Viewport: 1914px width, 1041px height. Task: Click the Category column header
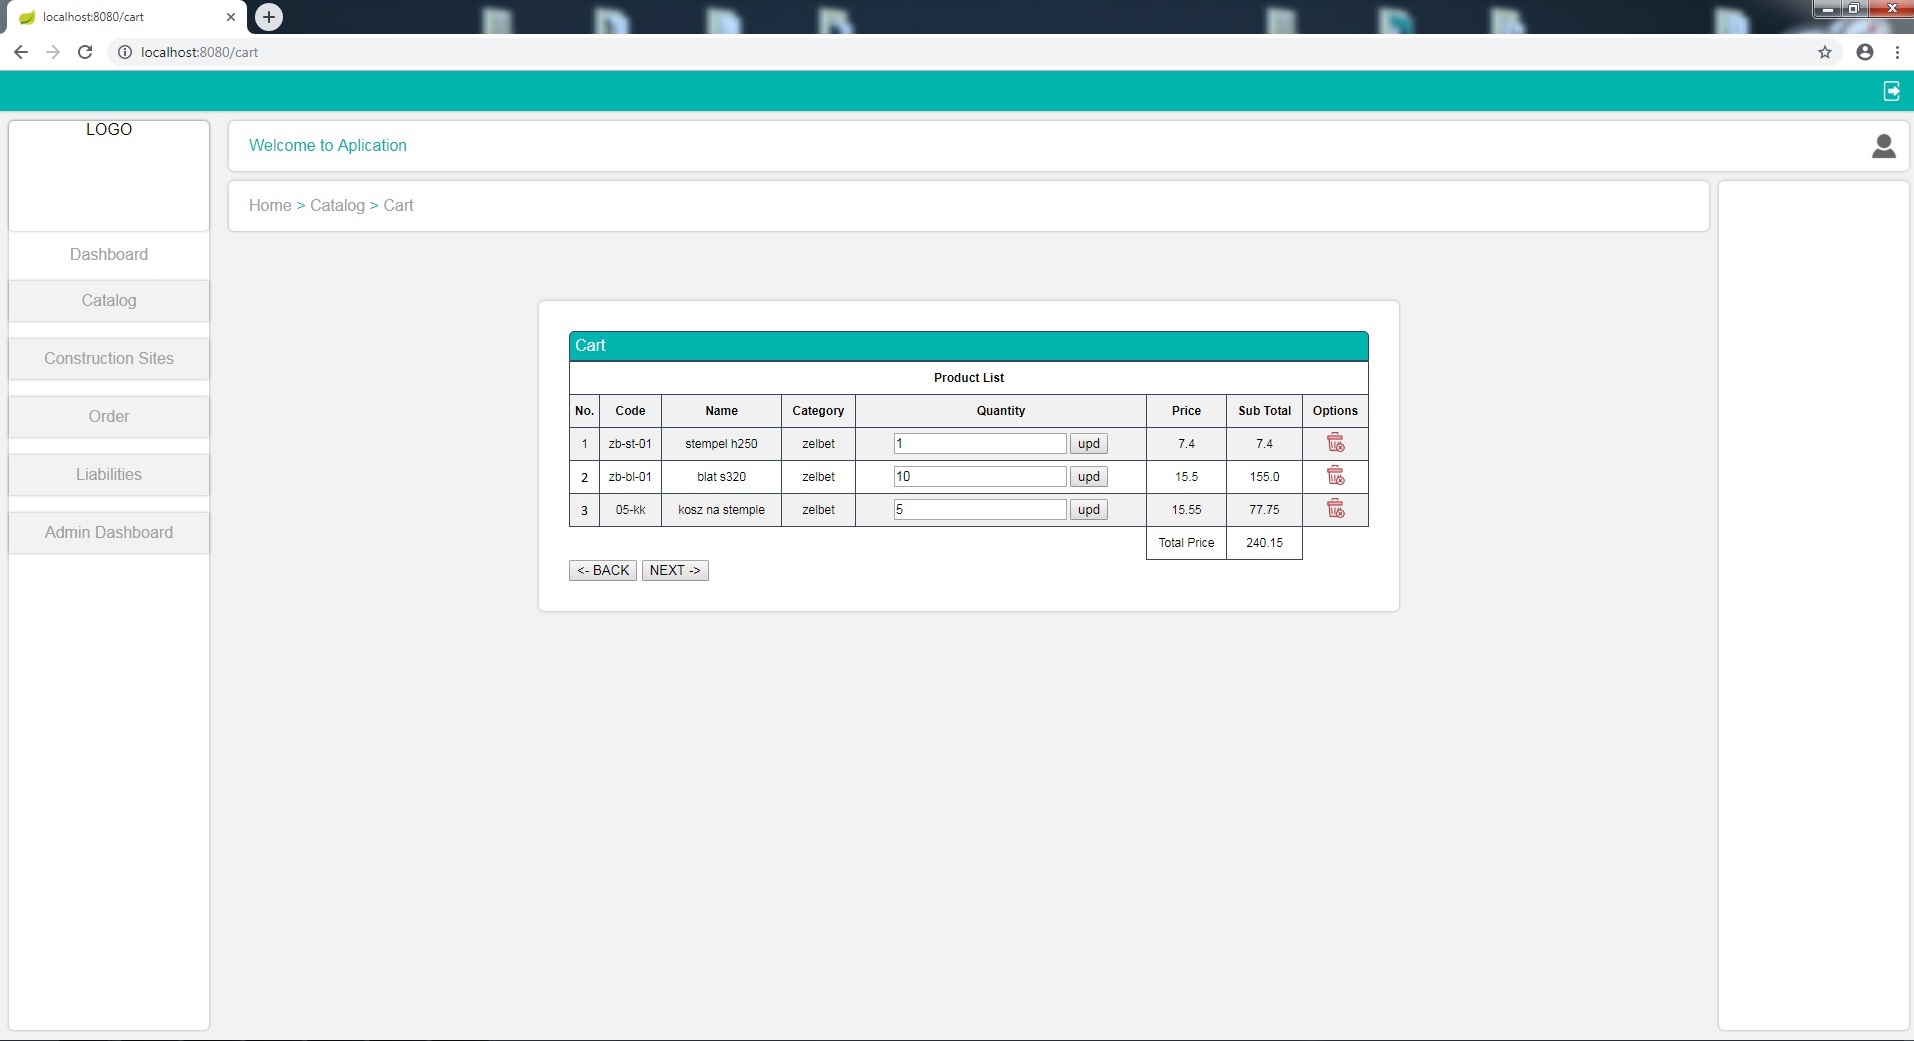pyautogui.click(x=818, y=410)
